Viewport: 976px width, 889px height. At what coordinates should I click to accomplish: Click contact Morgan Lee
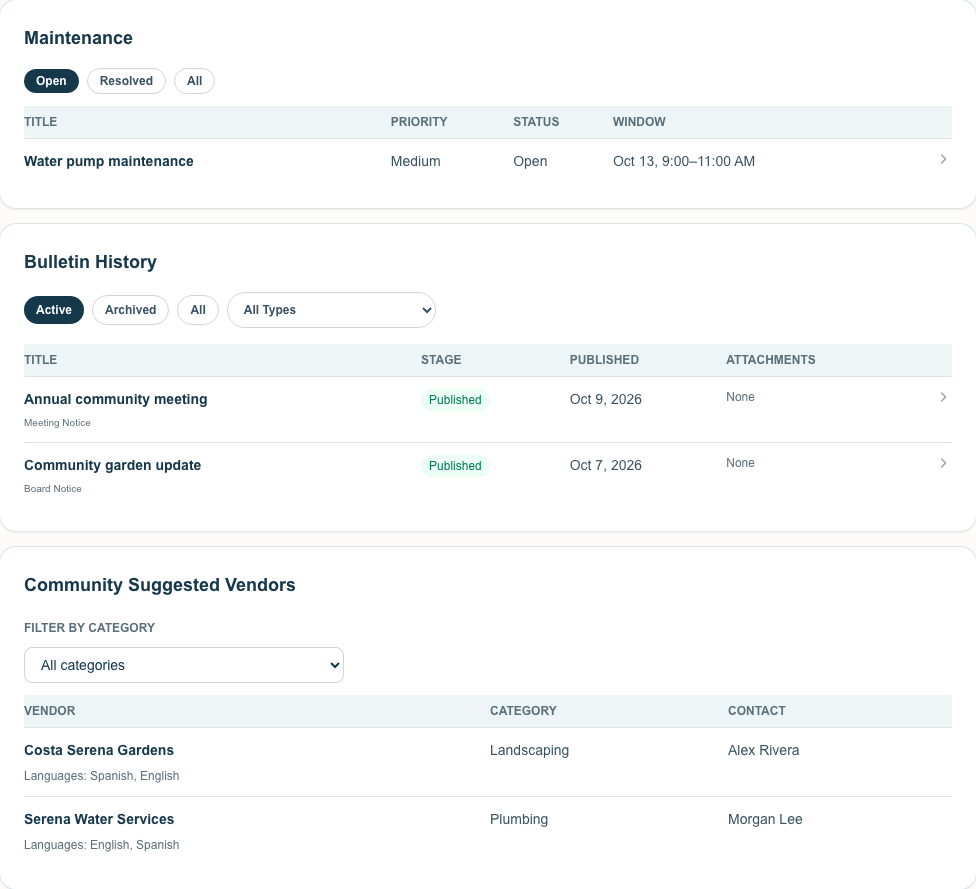(x=765, y=819)
